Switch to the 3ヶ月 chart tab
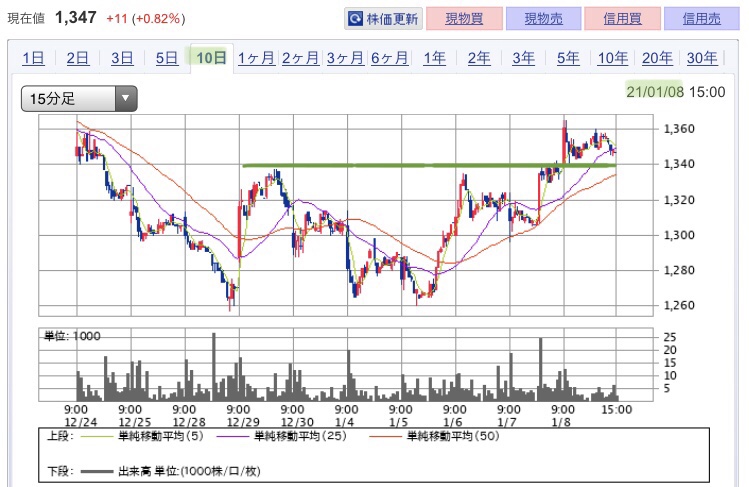This screenshot has height=487, width=749. (345, 58)
